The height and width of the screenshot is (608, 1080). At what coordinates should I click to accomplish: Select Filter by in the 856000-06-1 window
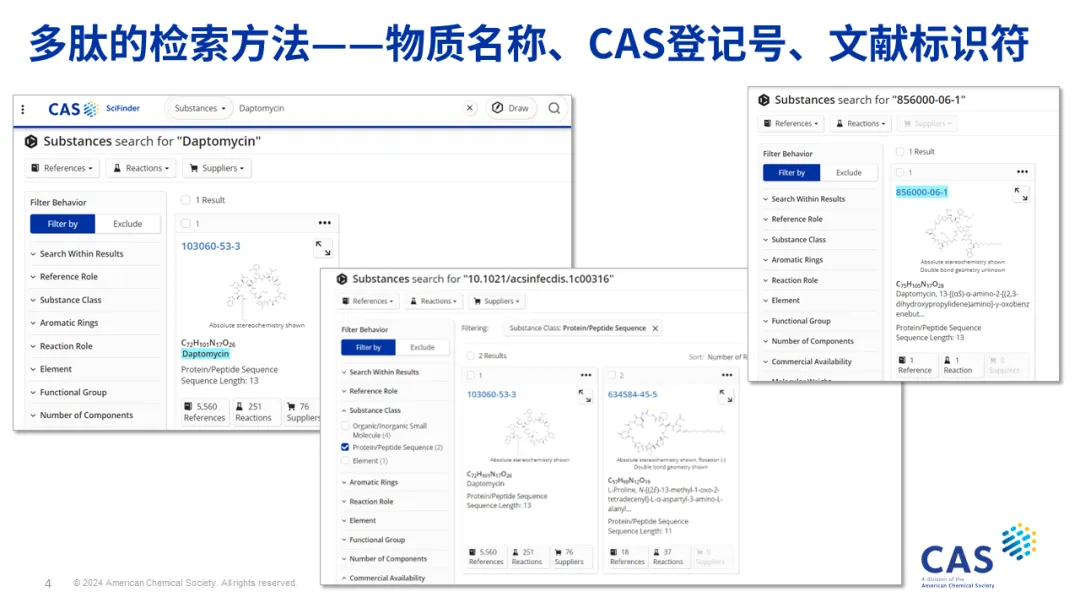tap(791, 173)
